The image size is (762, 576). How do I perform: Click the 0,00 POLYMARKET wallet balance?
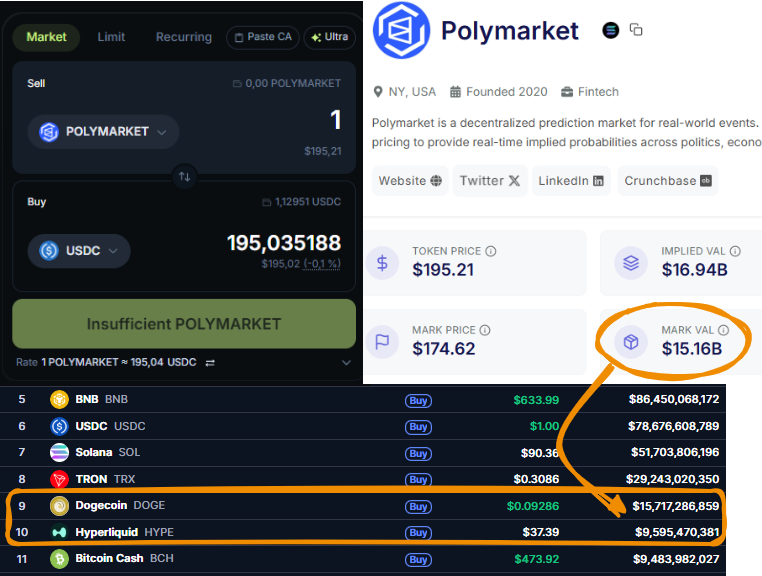[x=287, y=84]
